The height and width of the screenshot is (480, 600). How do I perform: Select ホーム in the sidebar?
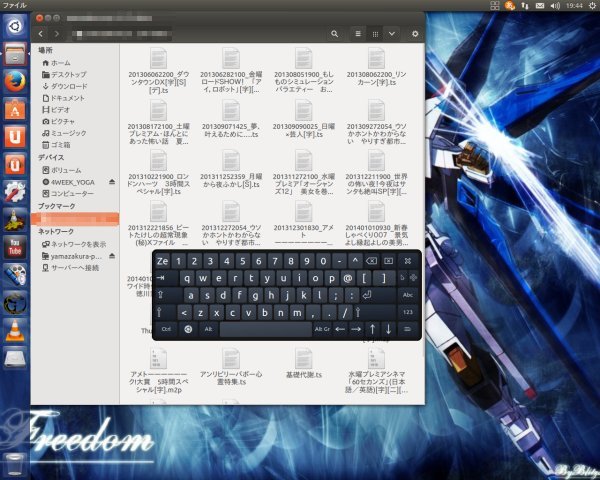57,63
